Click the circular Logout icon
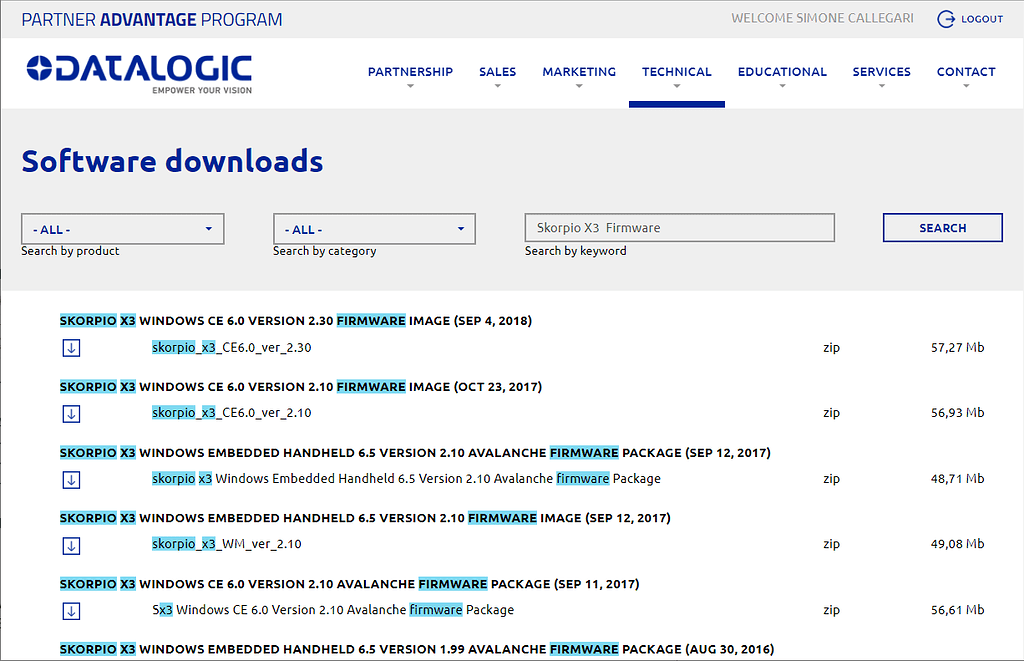The width and height of the screenshot is (1024, 661). [x=948, y=18]
